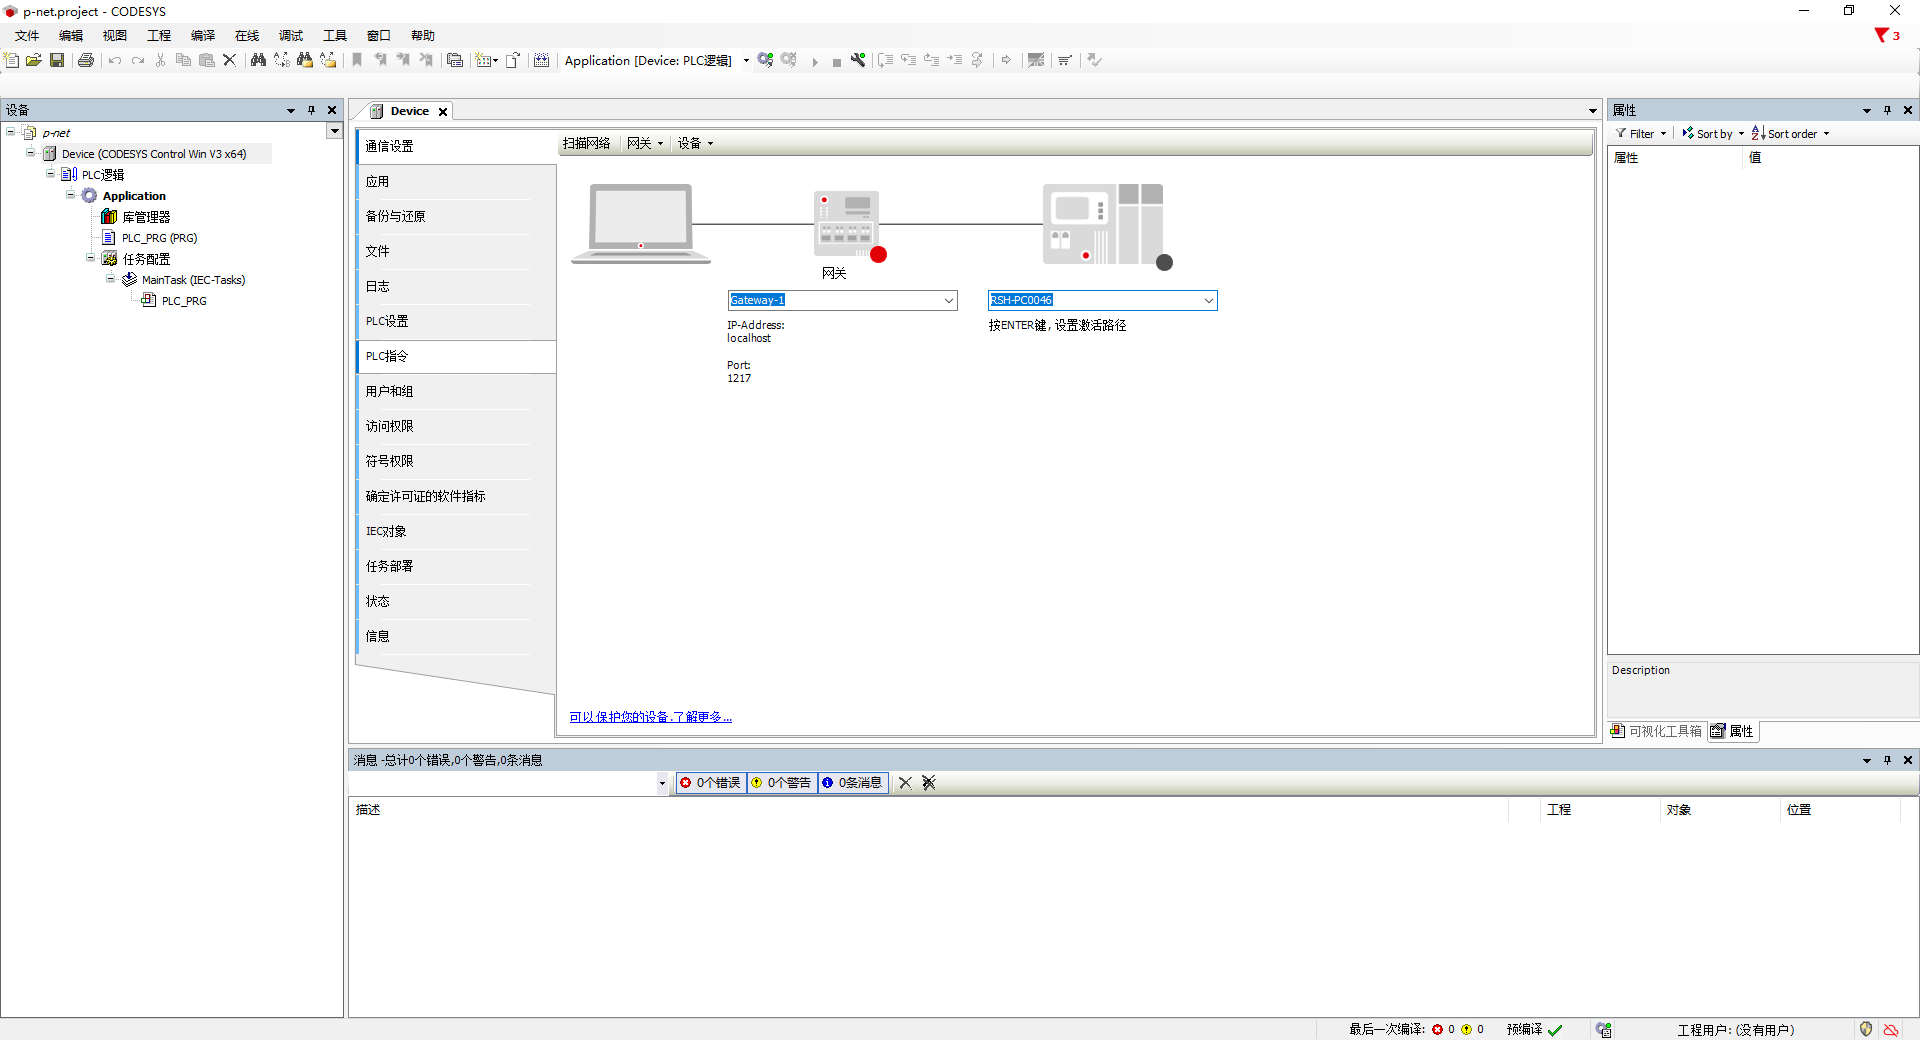The image size is (1920, 1040).
Task: Click the 扫描网络 button
Action: [586, 143]
